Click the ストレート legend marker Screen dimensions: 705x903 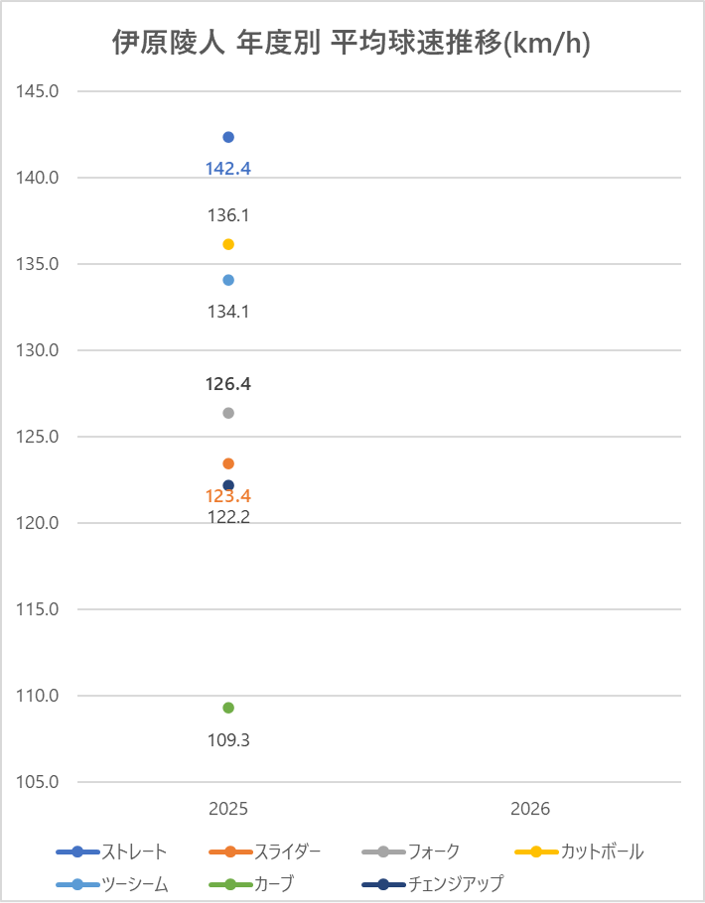(77, 852)
